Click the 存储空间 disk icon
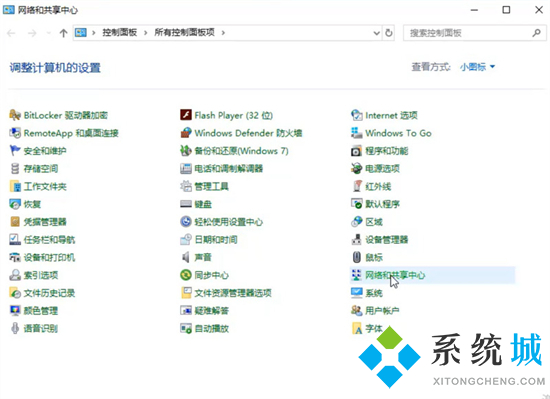This screenshot has height=399, width=550. click(x=15, y=169)
